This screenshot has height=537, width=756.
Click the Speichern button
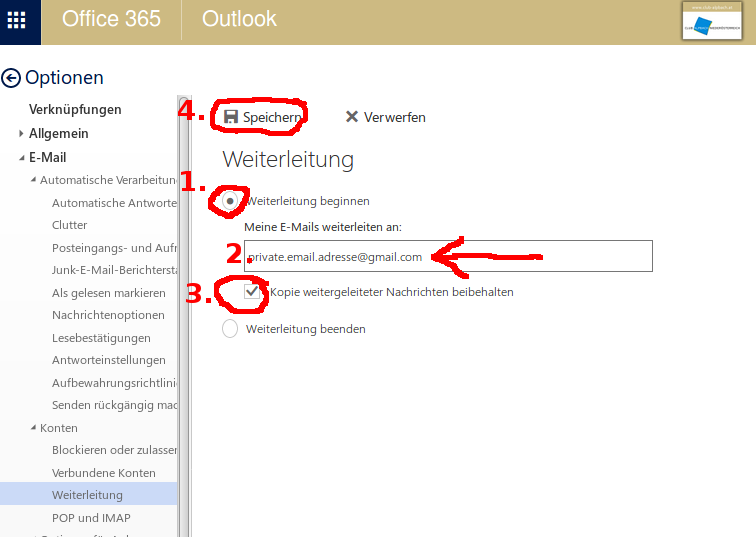(262, 117)
